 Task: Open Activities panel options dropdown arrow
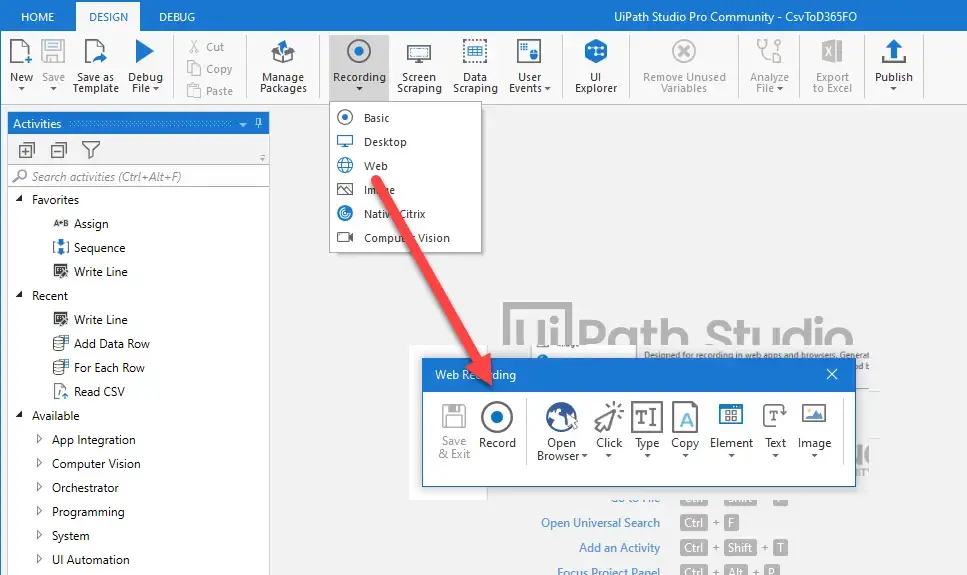click(x=243, y=124)
